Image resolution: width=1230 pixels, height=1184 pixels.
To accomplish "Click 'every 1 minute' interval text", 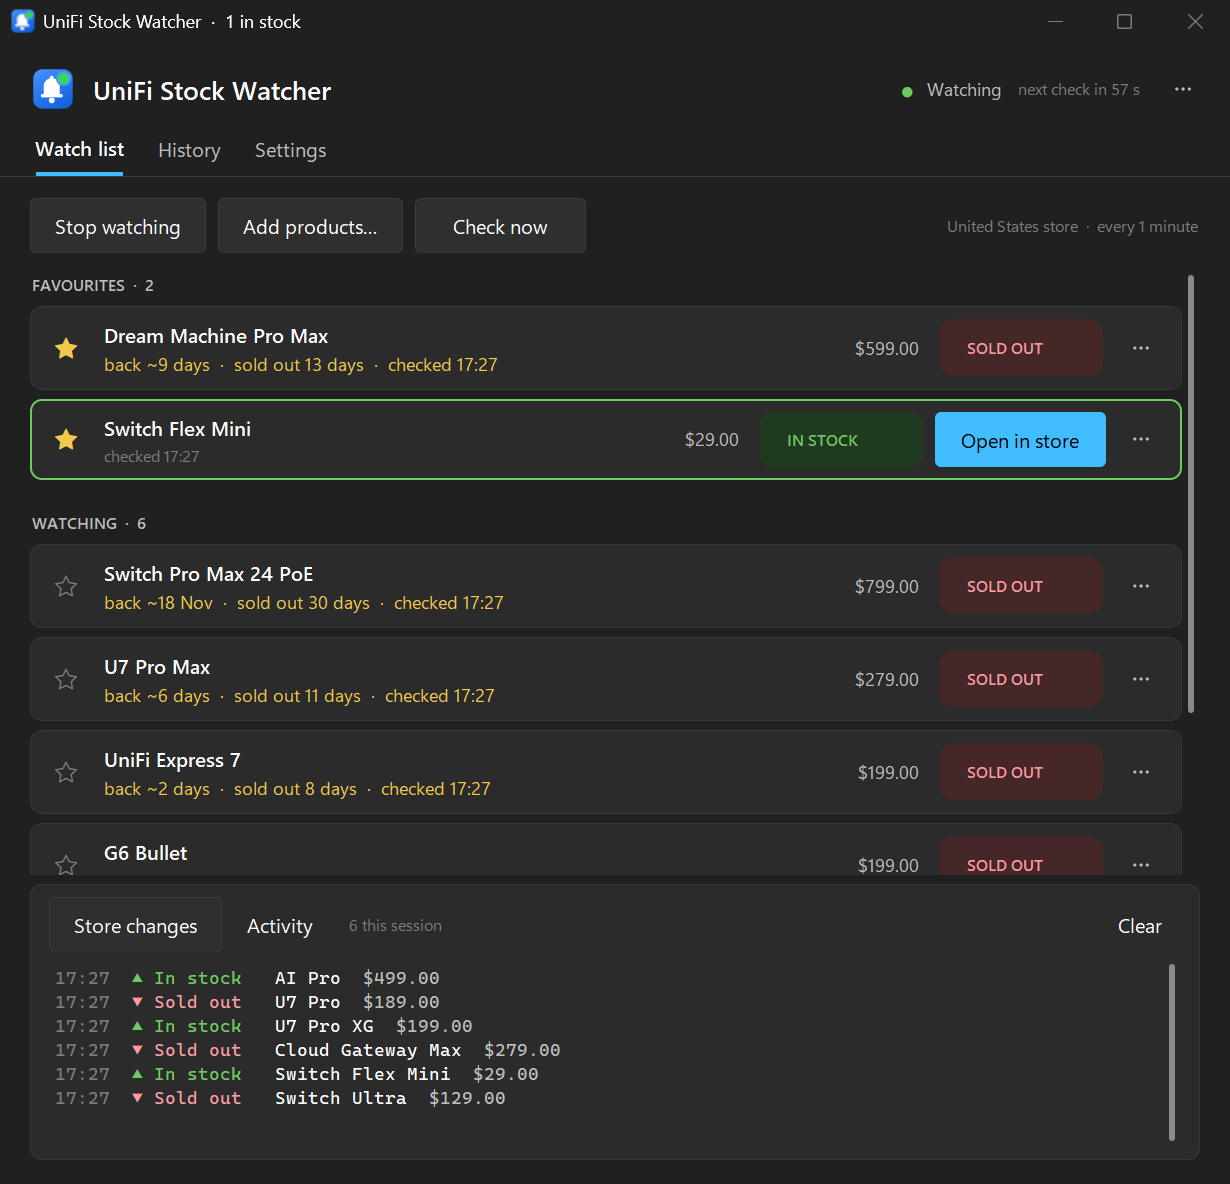I will click(1147, 227).
